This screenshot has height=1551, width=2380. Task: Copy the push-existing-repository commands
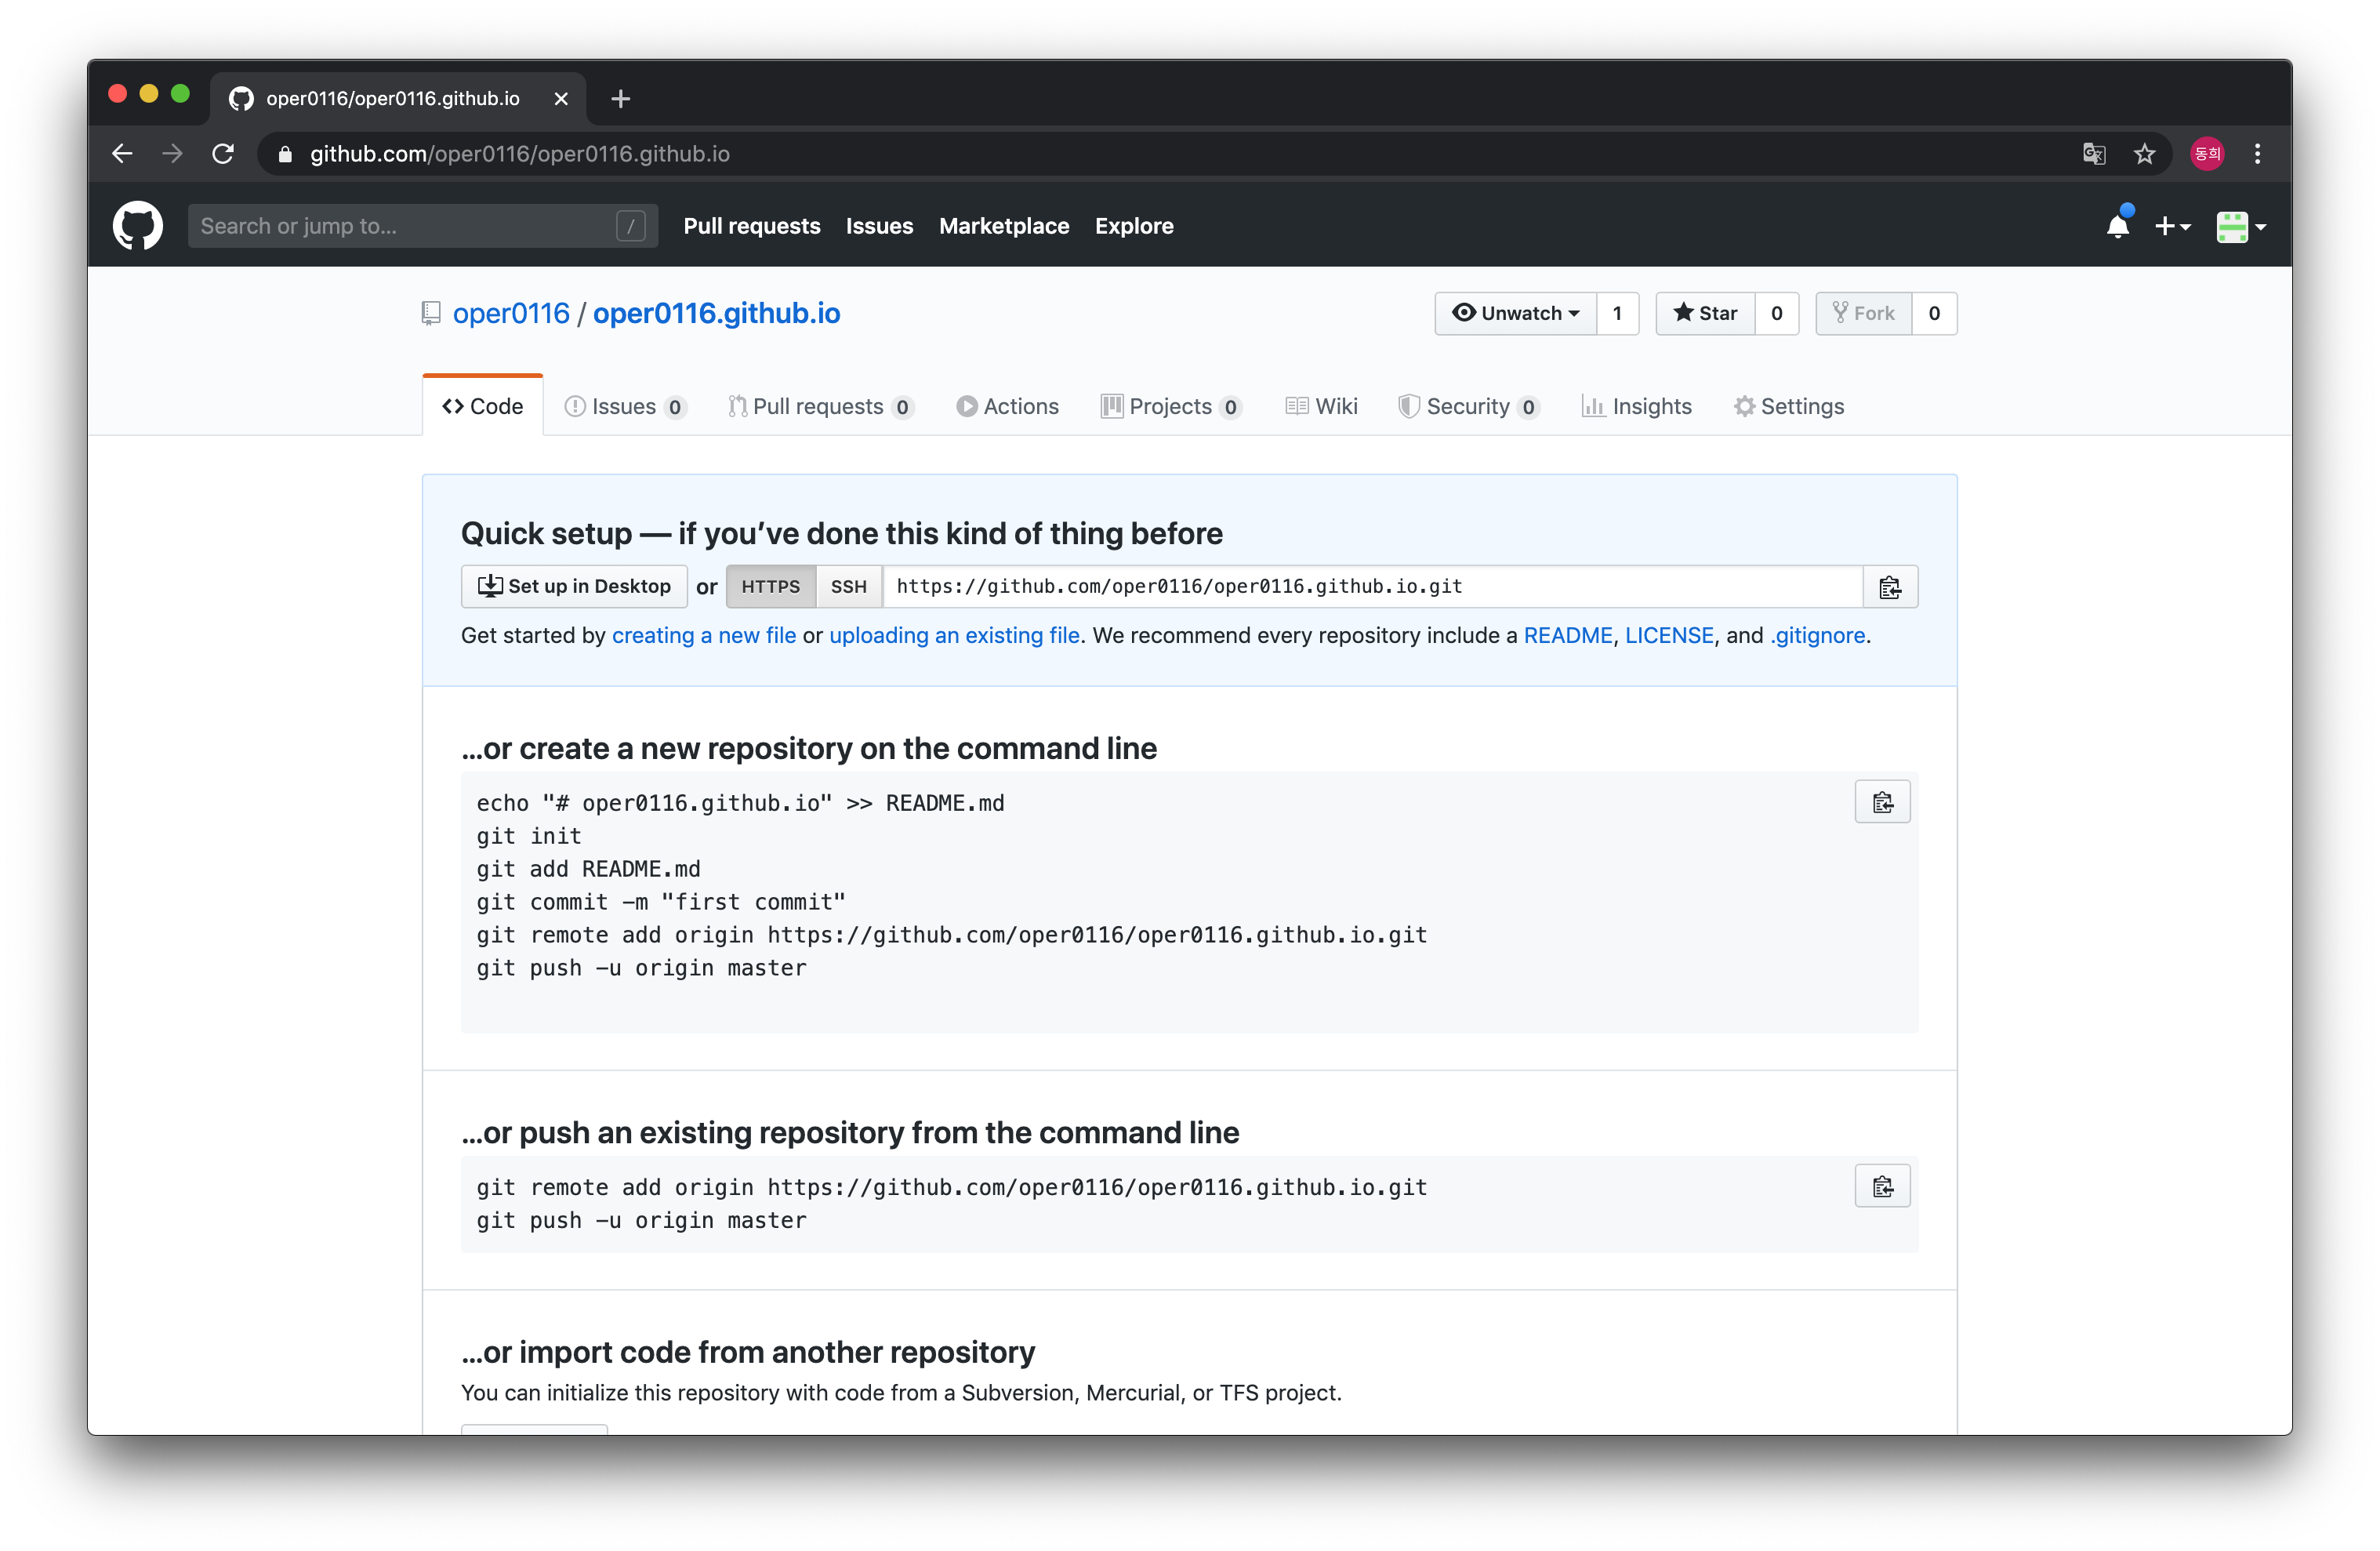[1882, 1186]
